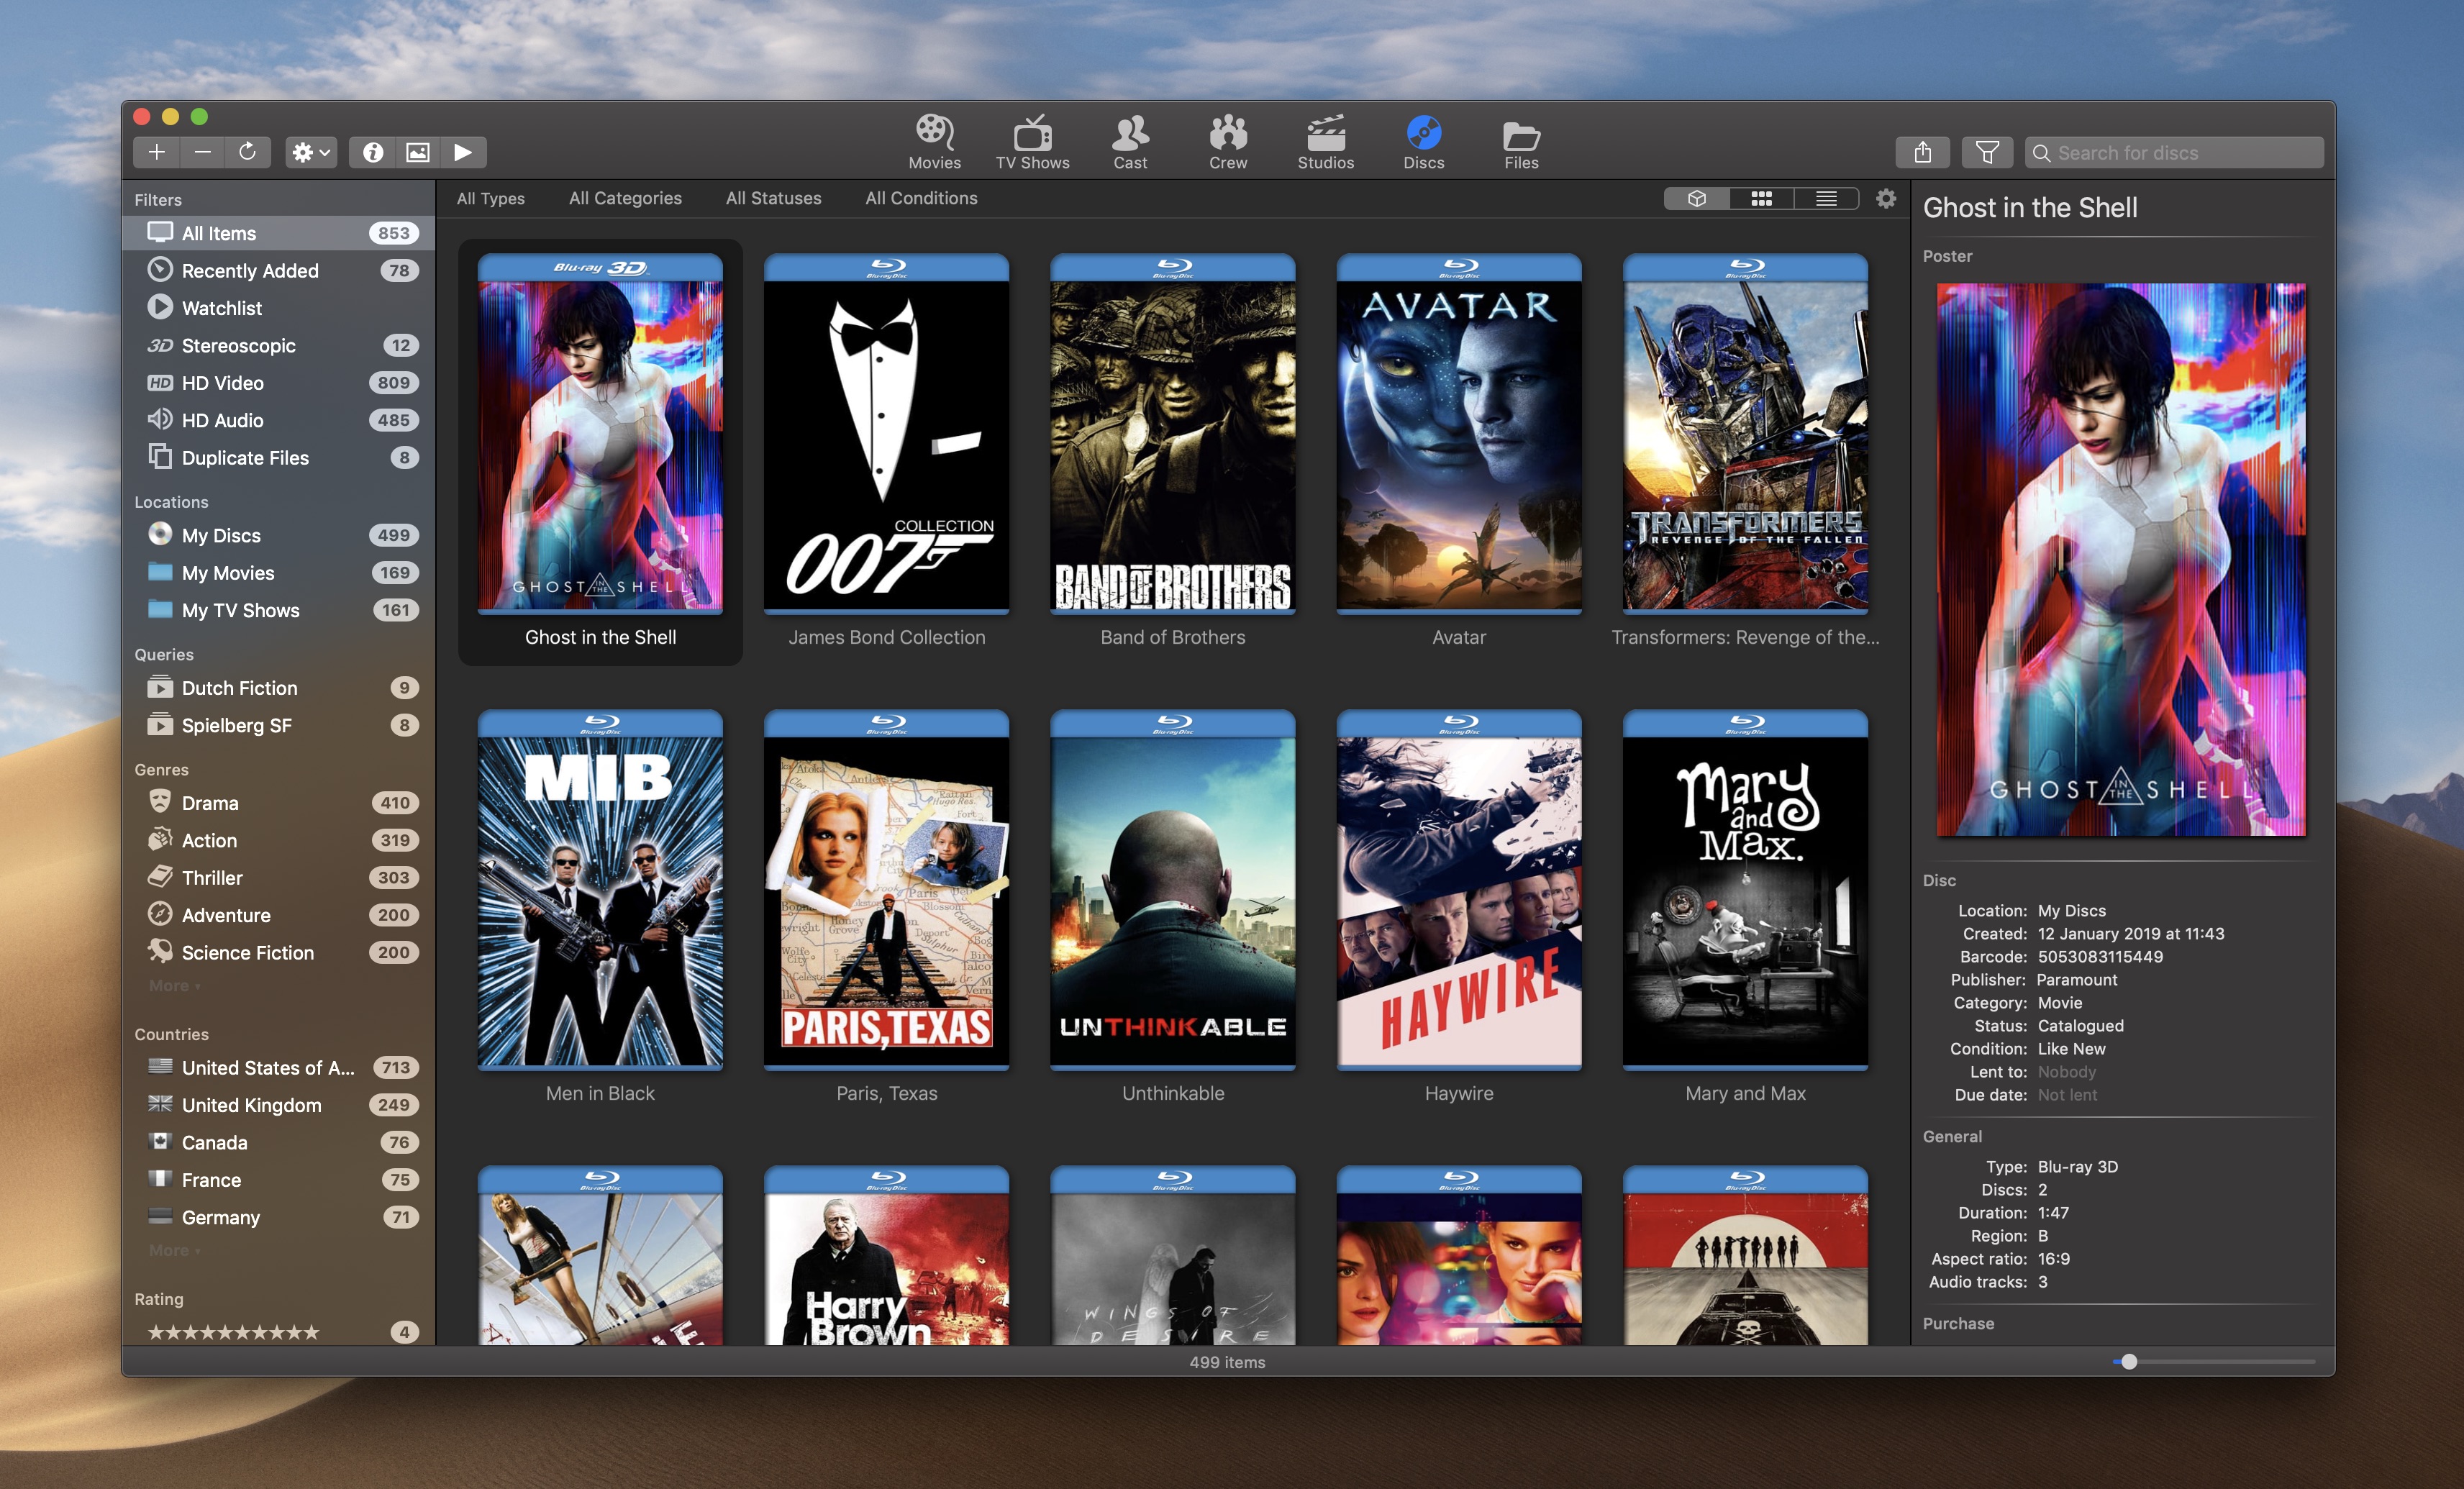Image resolution: width=2464 pixels, height=1489 pixels.
Task: Drag the purchase section slider
Action: (x=2119, y=1359)
